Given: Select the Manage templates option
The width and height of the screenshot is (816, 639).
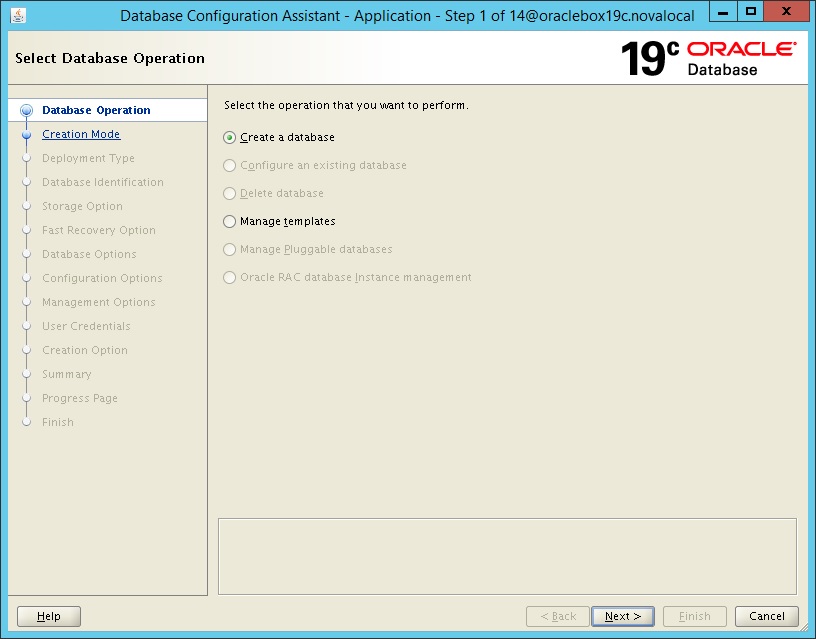Looking at the screenshot, I should coord(230,221).
